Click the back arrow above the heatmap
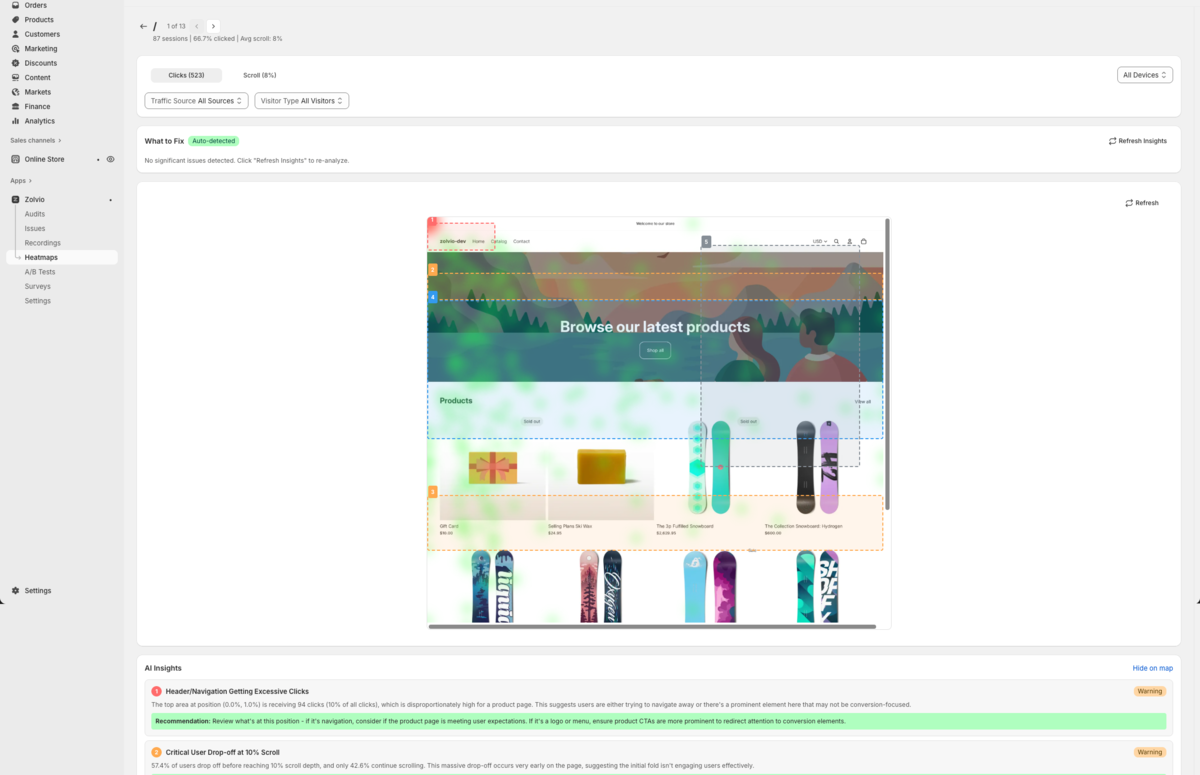Screen dimensions: 1200x775 [x=143, y=26]
